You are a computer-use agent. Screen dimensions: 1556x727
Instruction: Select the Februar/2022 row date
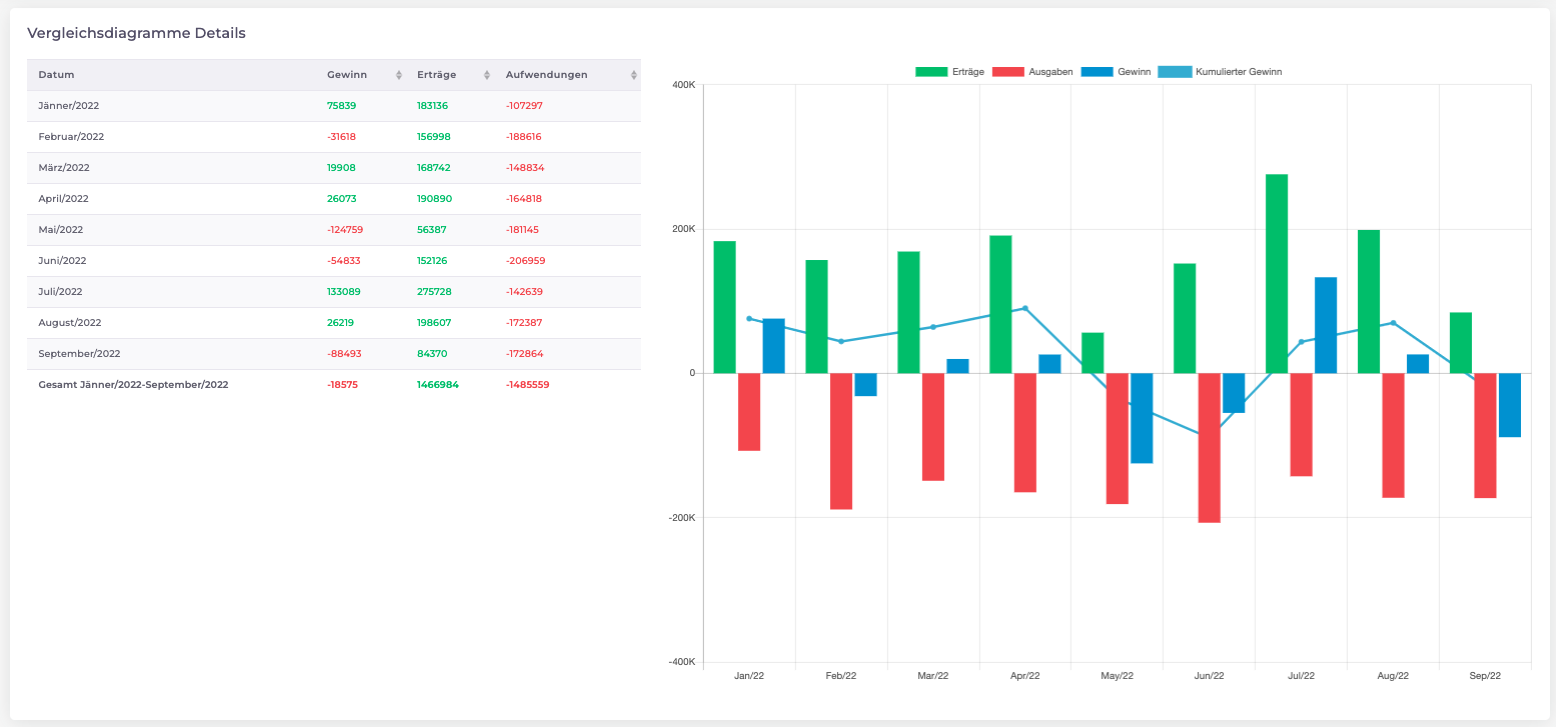click(x=71, y=136)
